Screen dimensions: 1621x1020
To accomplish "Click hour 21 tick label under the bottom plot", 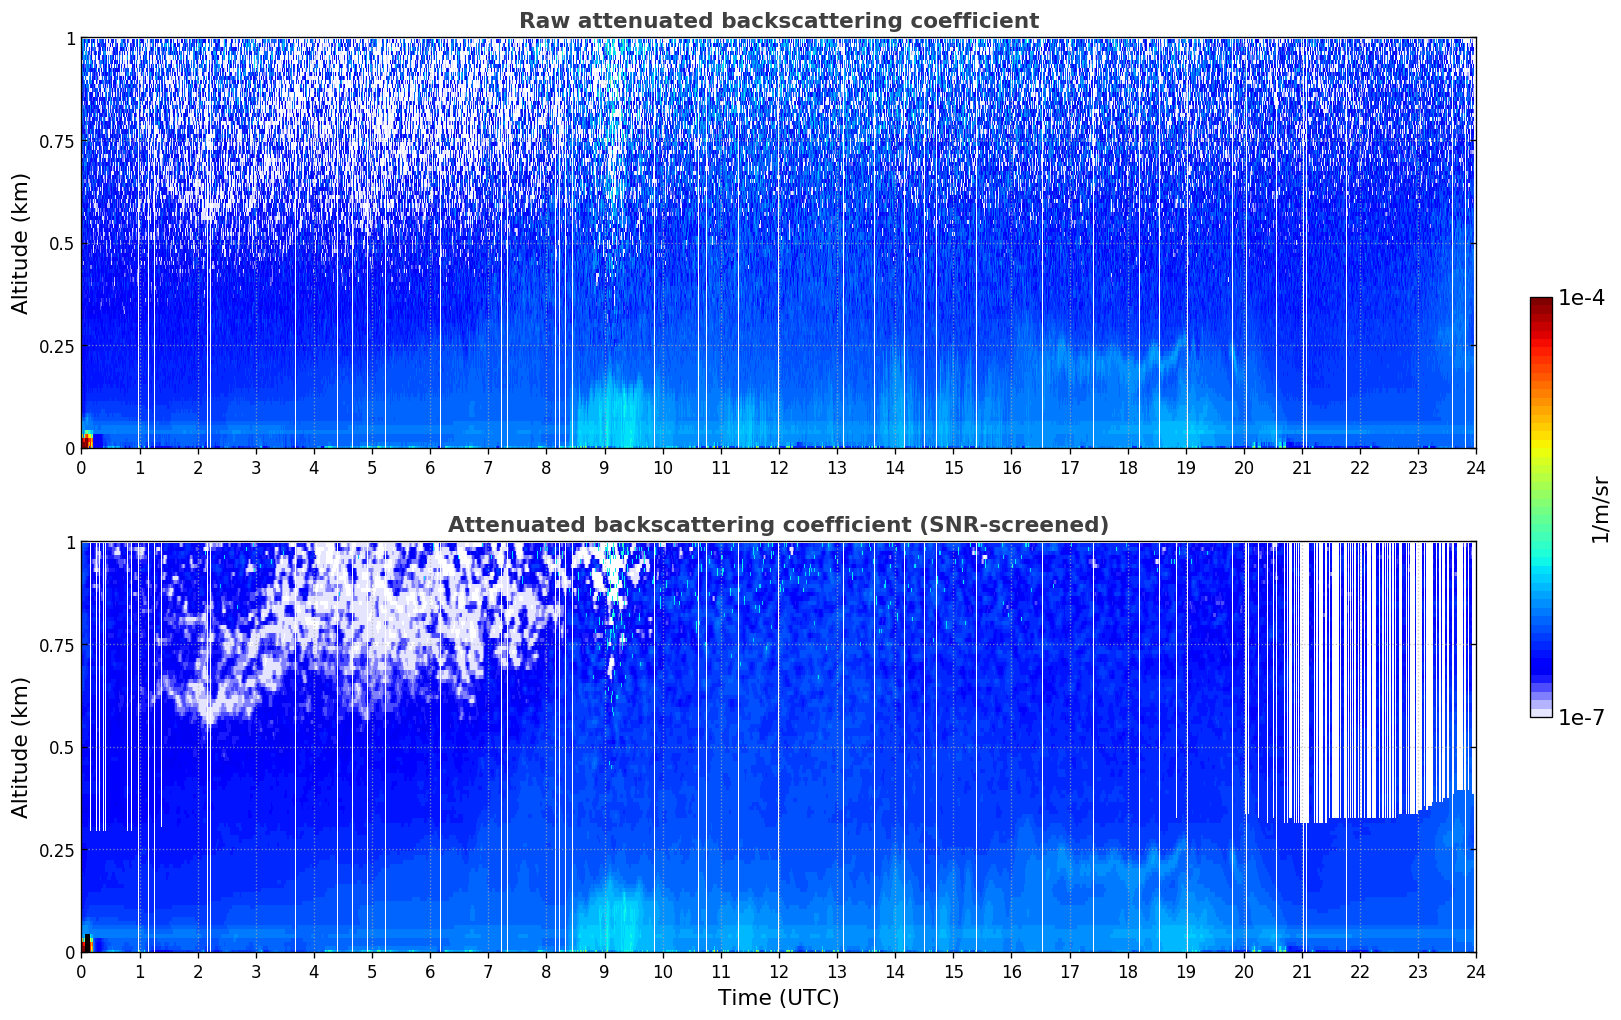I will [x=1302, y=971].
